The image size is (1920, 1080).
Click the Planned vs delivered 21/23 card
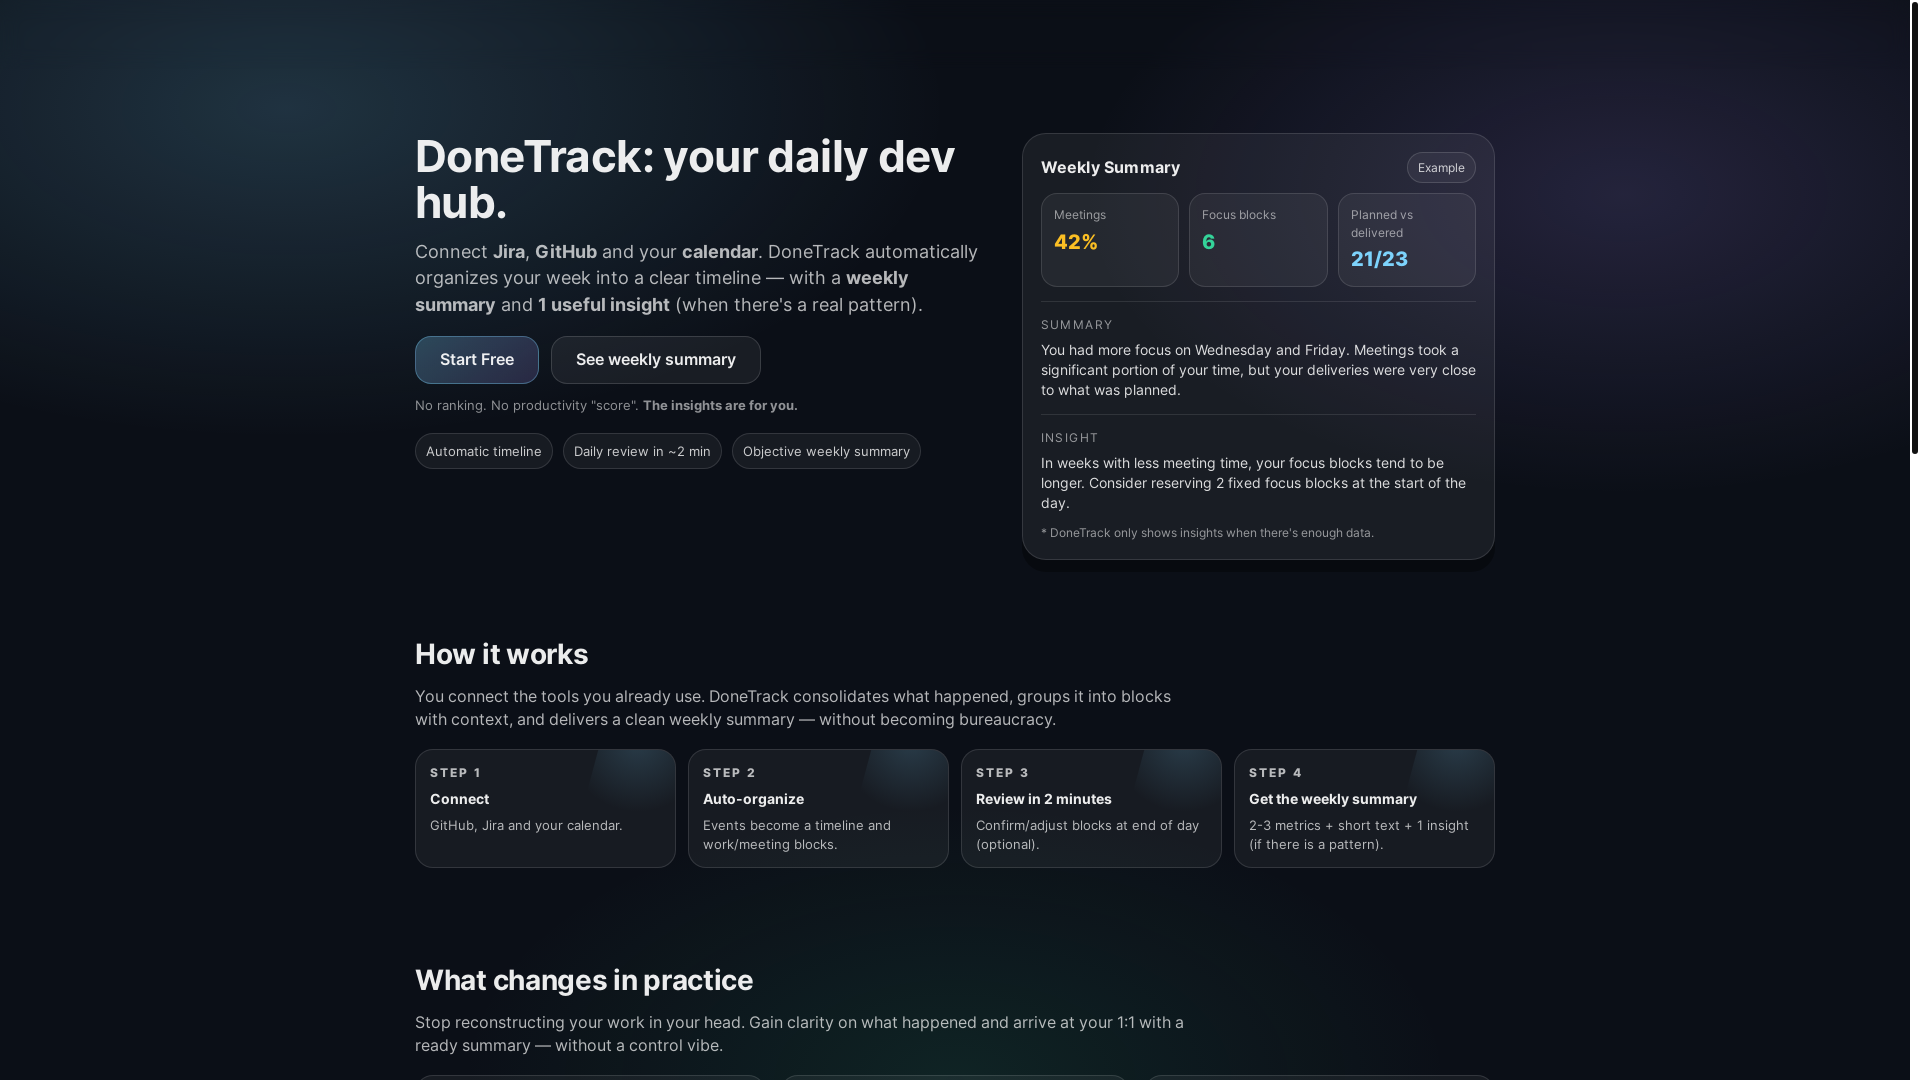pos(1407,240)
